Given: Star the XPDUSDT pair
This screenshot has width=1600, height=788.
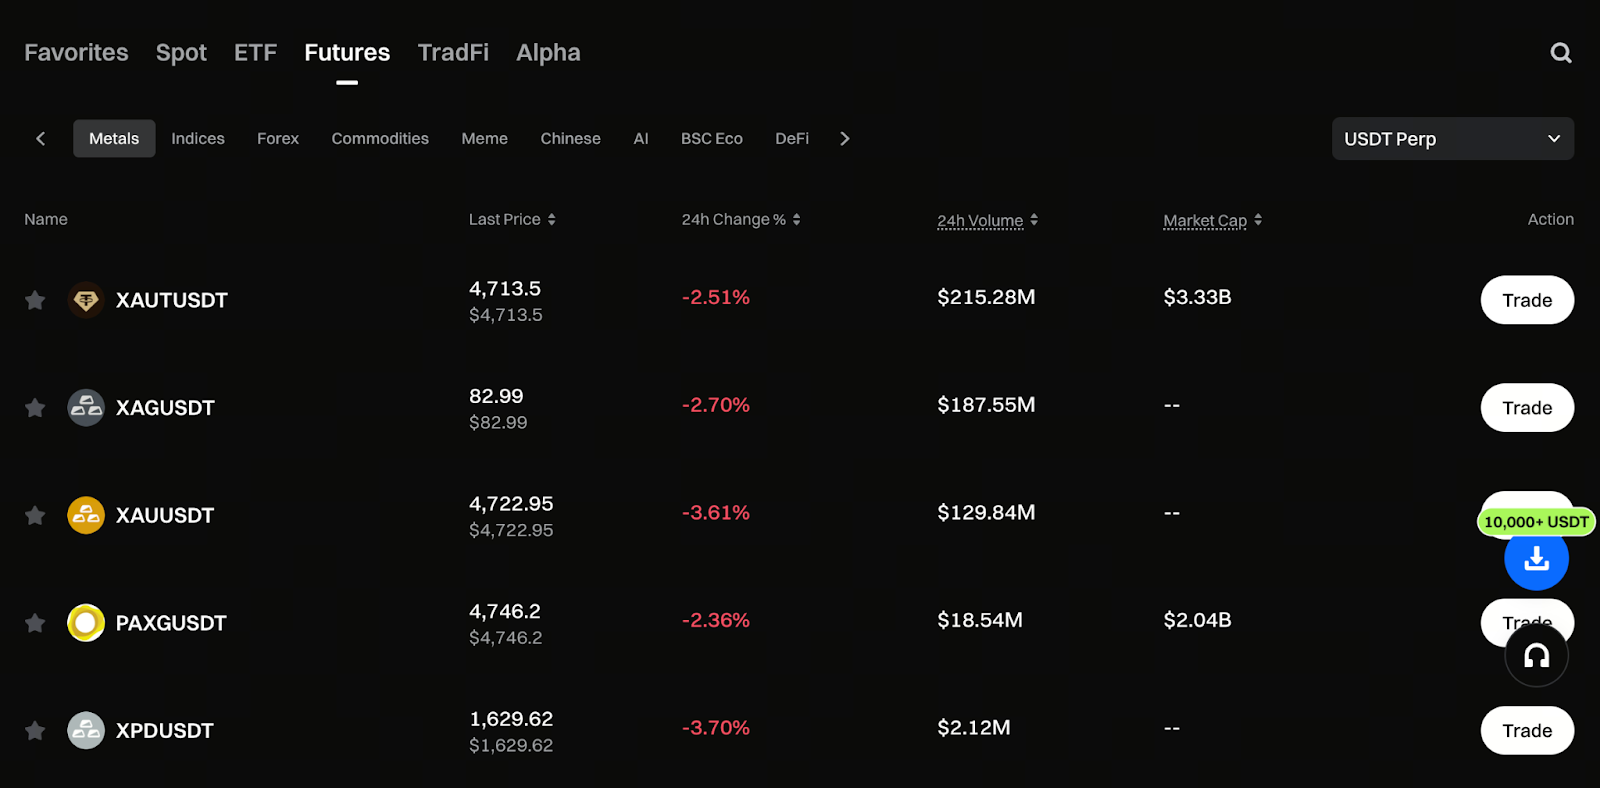Looking at the screenshot, I should click(x=35, y=731).
